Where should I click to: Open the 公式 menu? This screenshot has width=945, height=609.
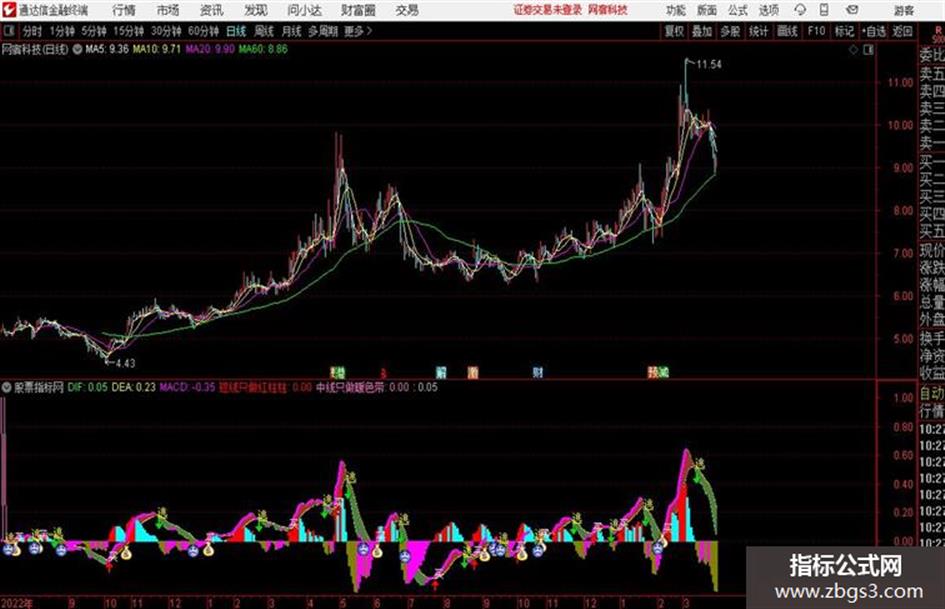coord(738,10)
